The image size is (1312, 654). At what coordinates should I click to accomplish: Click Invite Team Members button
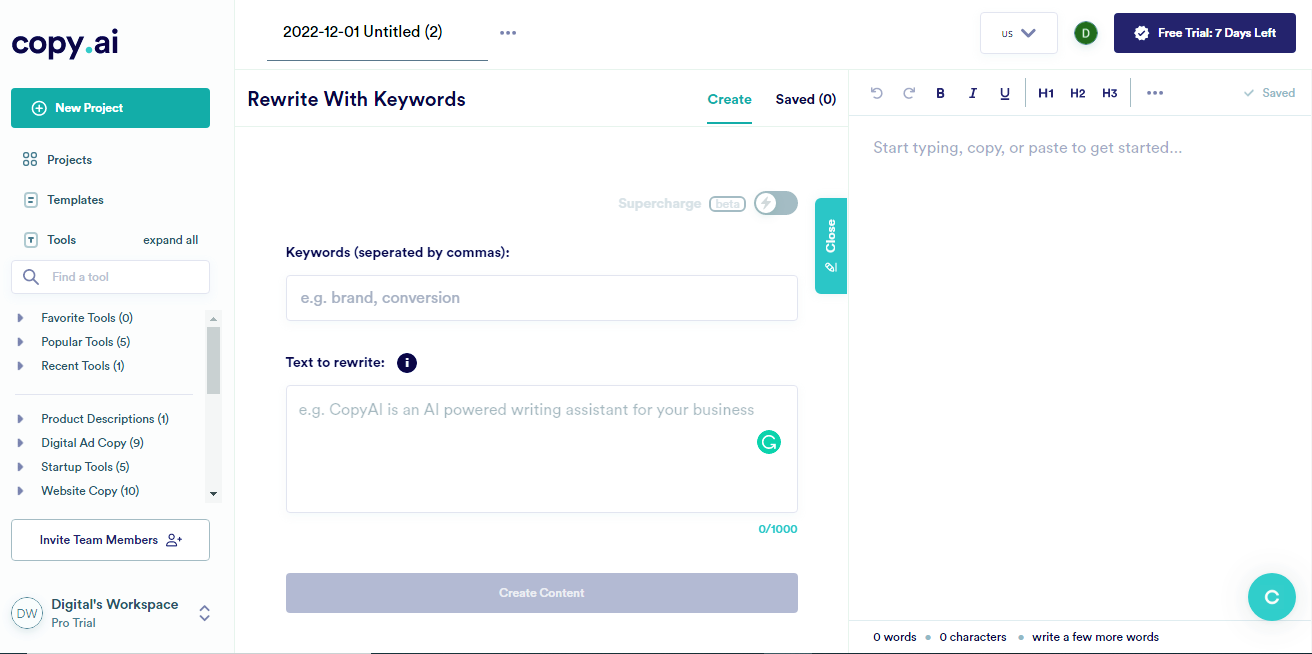point(110,540)
